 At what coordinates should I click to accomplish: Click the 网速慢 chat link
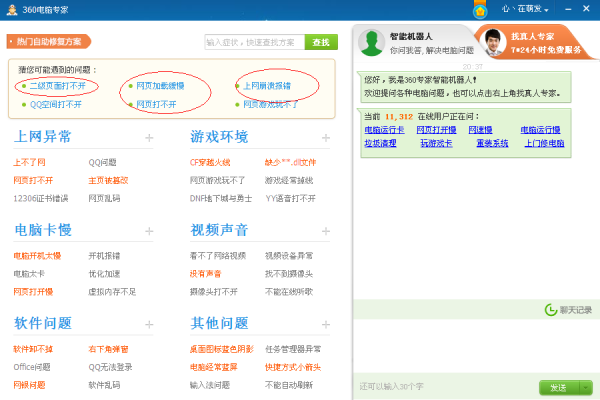tap(481, 130)
